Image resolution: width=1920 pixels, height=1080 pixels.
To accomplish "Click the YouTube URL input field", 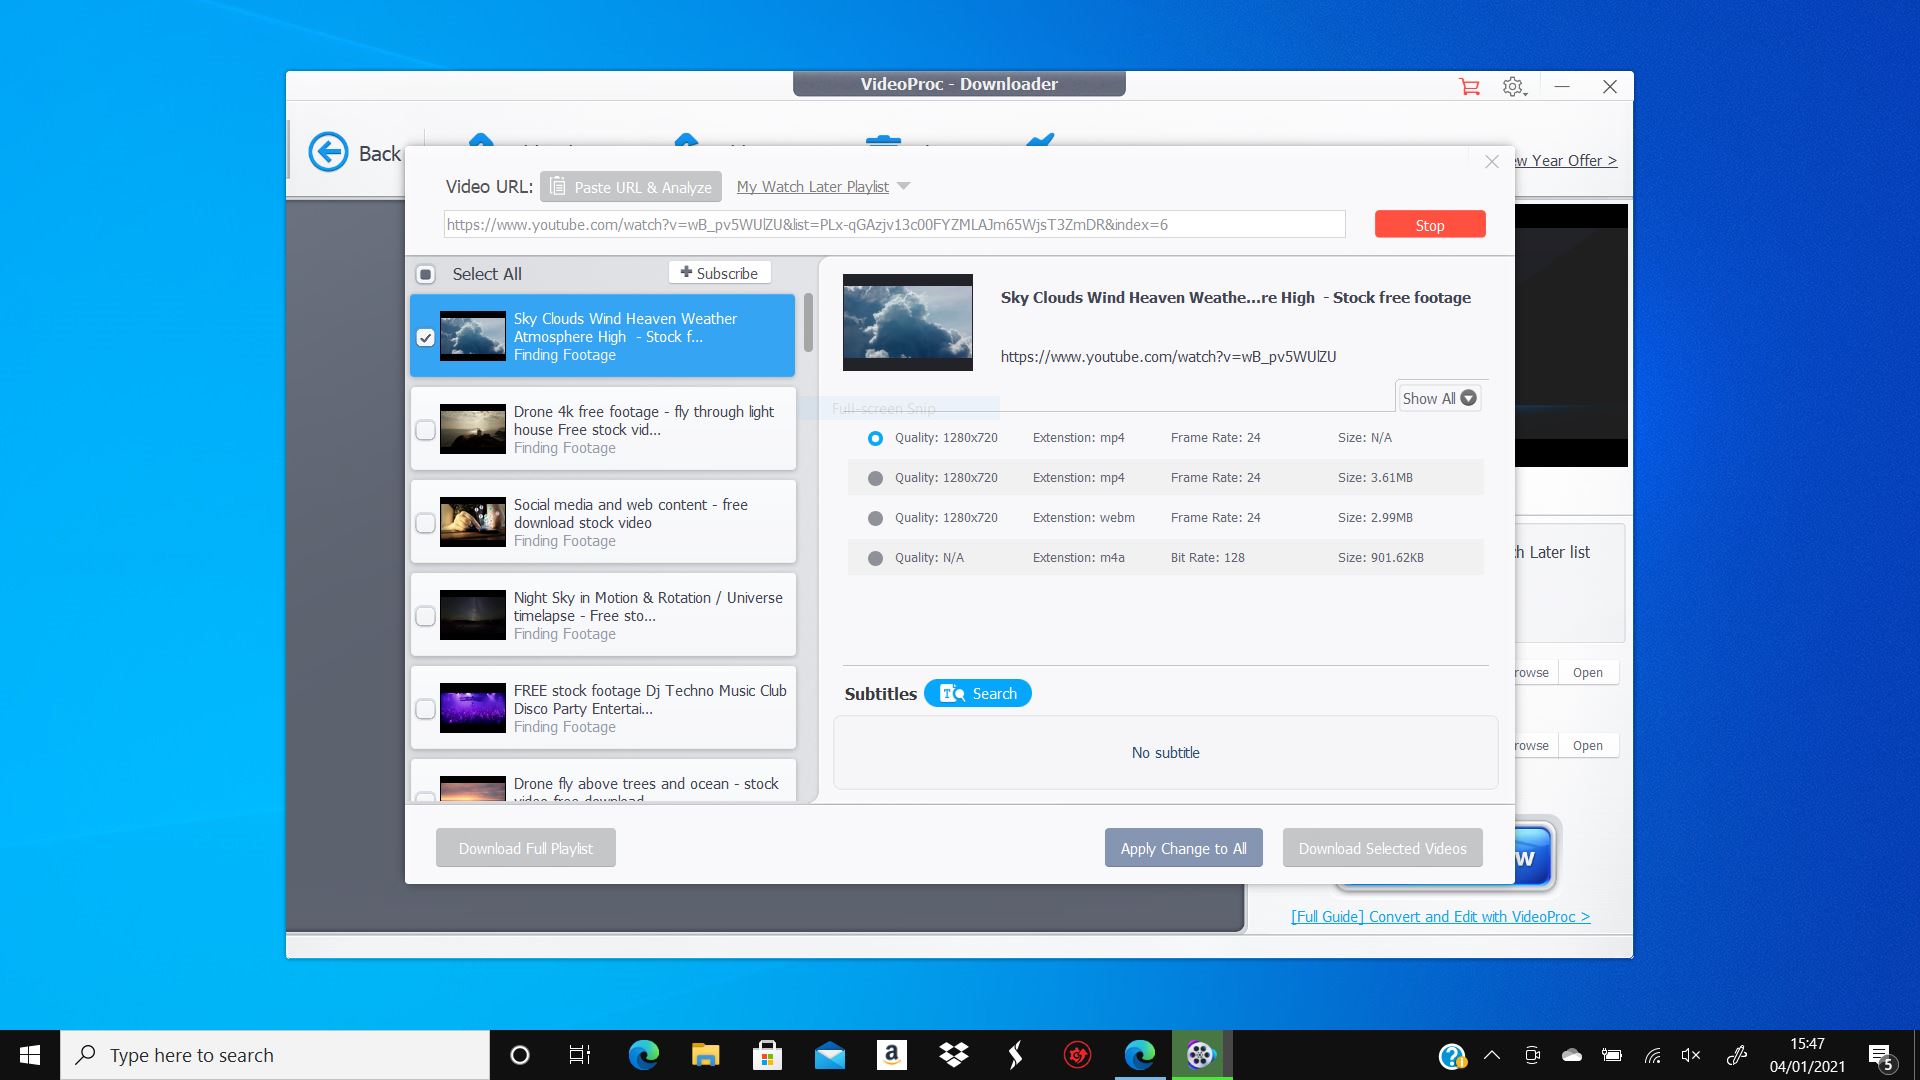I will pos(894,224).
